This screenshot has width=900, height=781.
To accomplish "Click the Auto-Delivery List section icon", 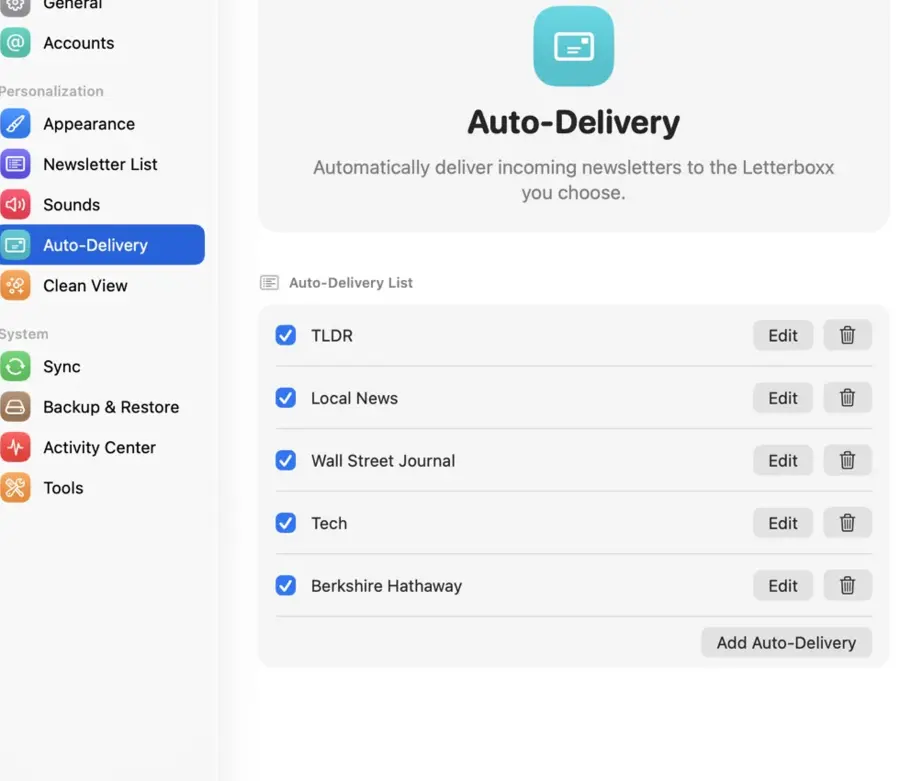I will tap(269, 282).
